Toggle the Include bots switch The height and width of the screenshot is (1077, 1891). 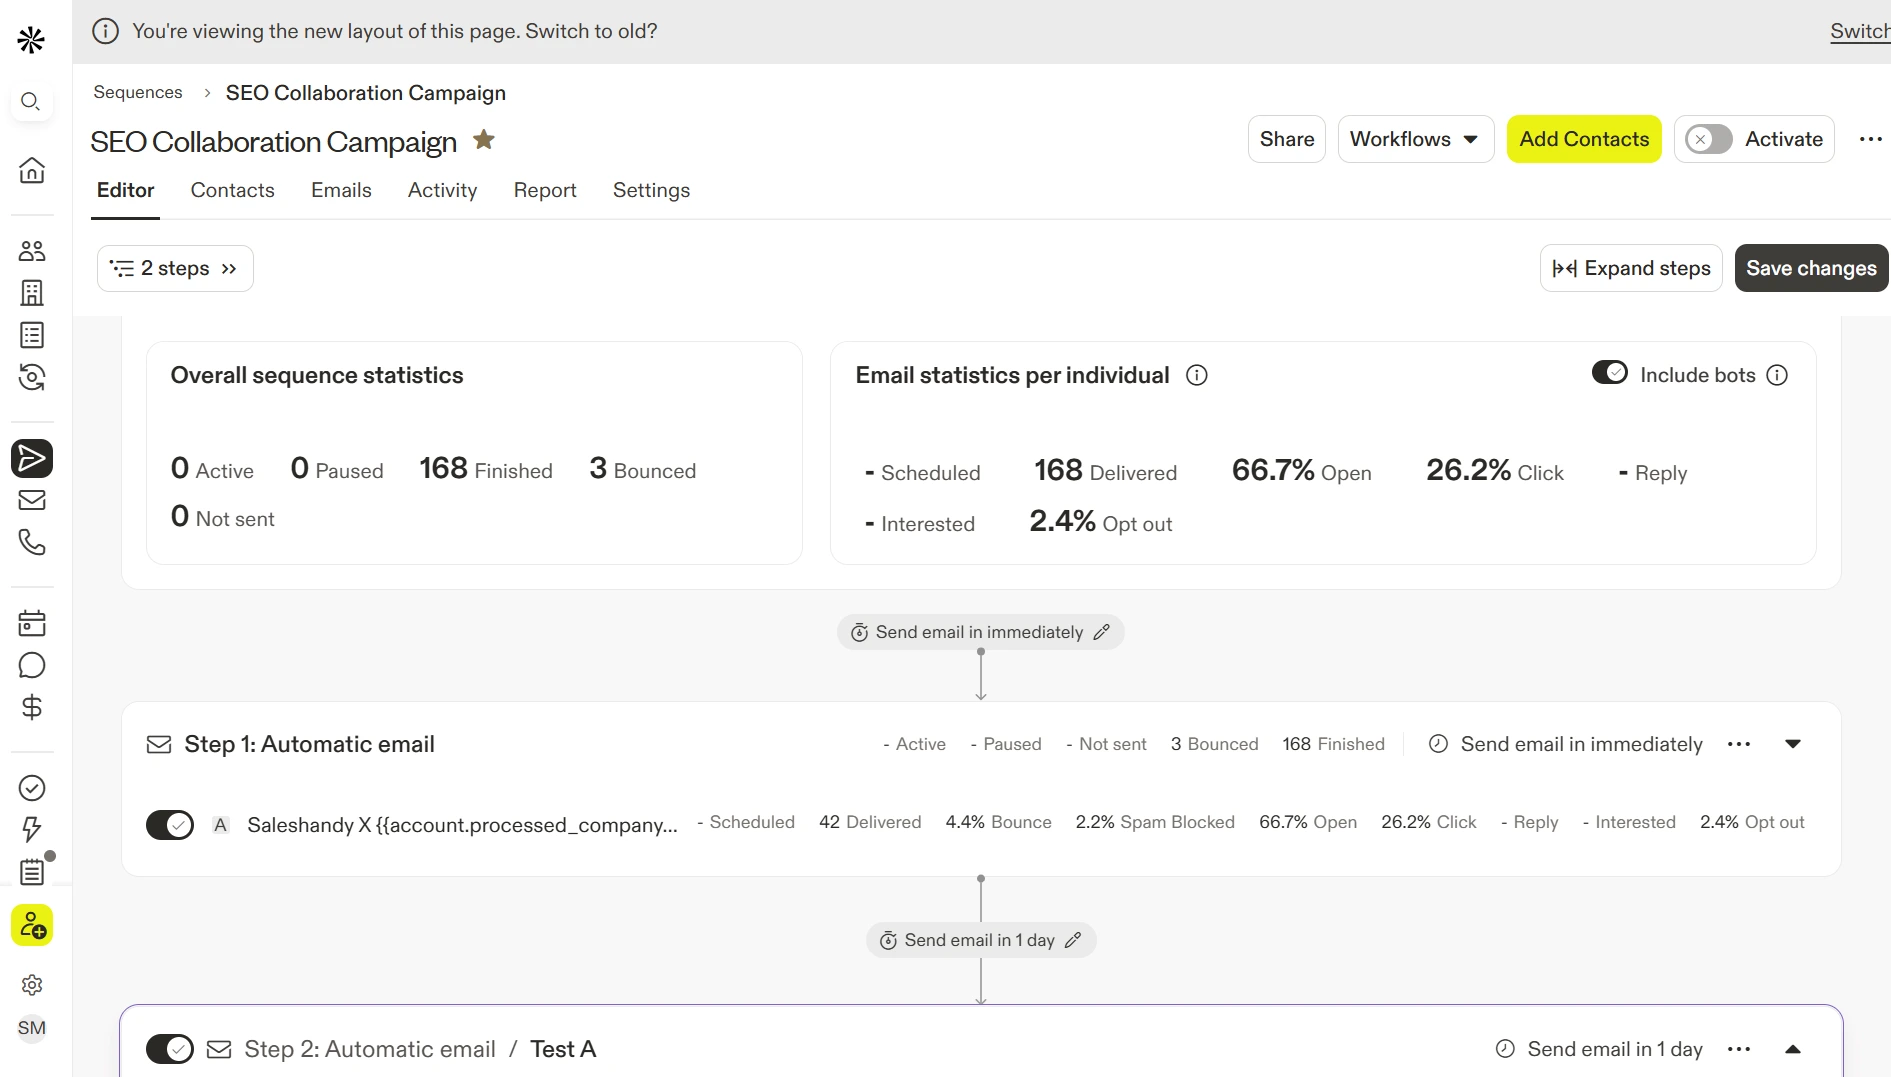pyautogui.click(x=1610, y=372)
